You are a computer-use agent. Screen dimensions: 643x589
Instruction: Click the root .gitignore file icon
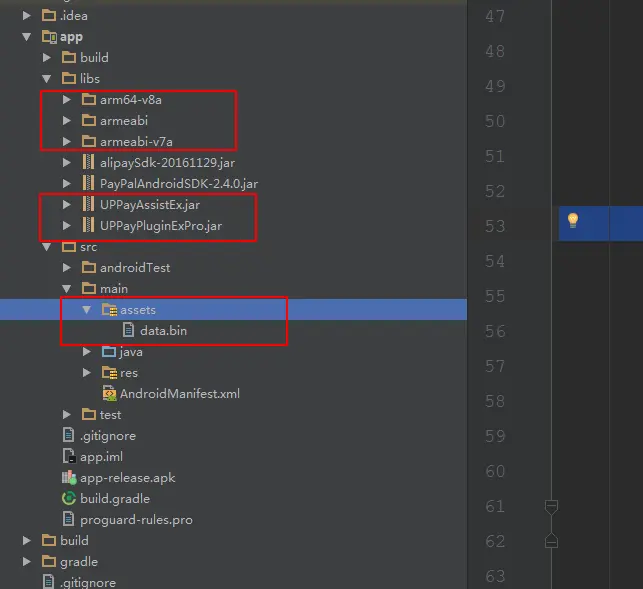(48, 582)
